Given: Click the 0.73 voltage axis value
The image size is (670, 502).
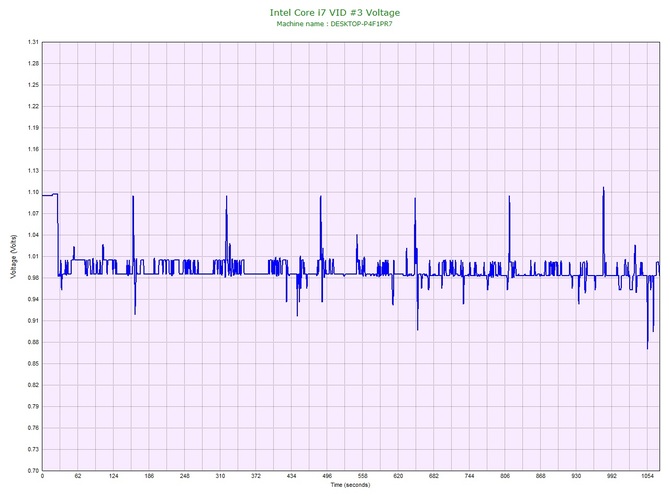Looking at the screenshot, I should coord(33,449).
